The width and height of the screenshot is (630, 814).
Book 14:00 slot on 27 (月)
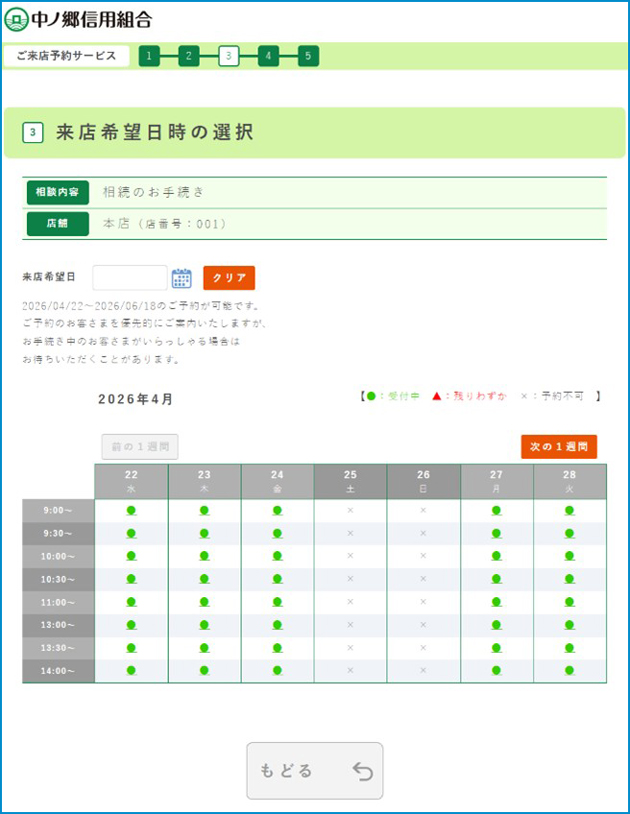tap(497, 670)
